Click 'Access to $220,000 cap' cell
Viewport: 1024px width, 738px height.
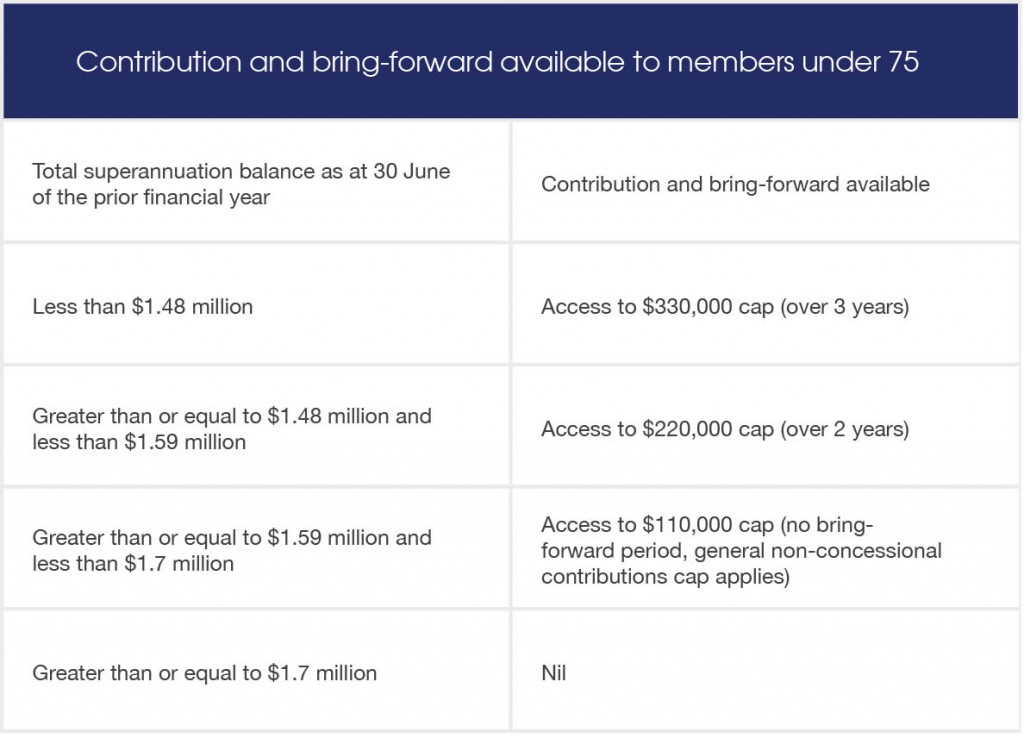pos(765,427)
